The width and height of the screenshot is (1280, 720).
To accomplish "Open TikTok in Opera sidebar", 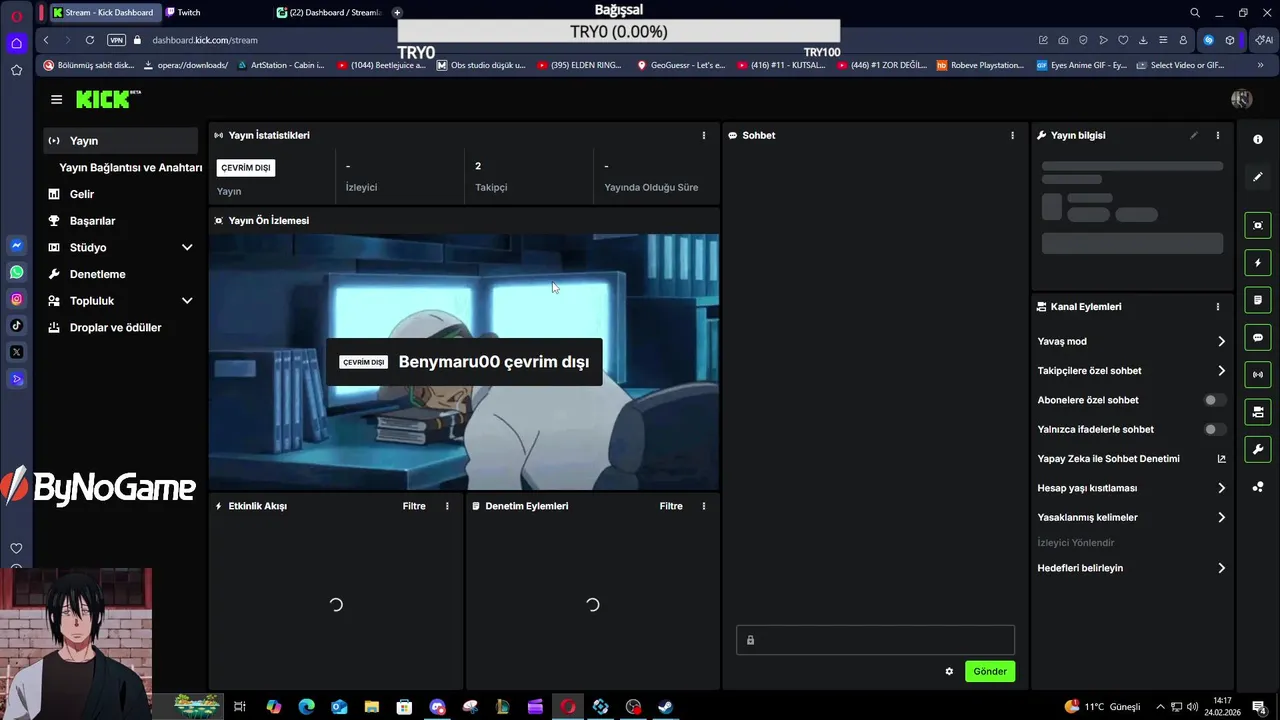I will 17,325.
